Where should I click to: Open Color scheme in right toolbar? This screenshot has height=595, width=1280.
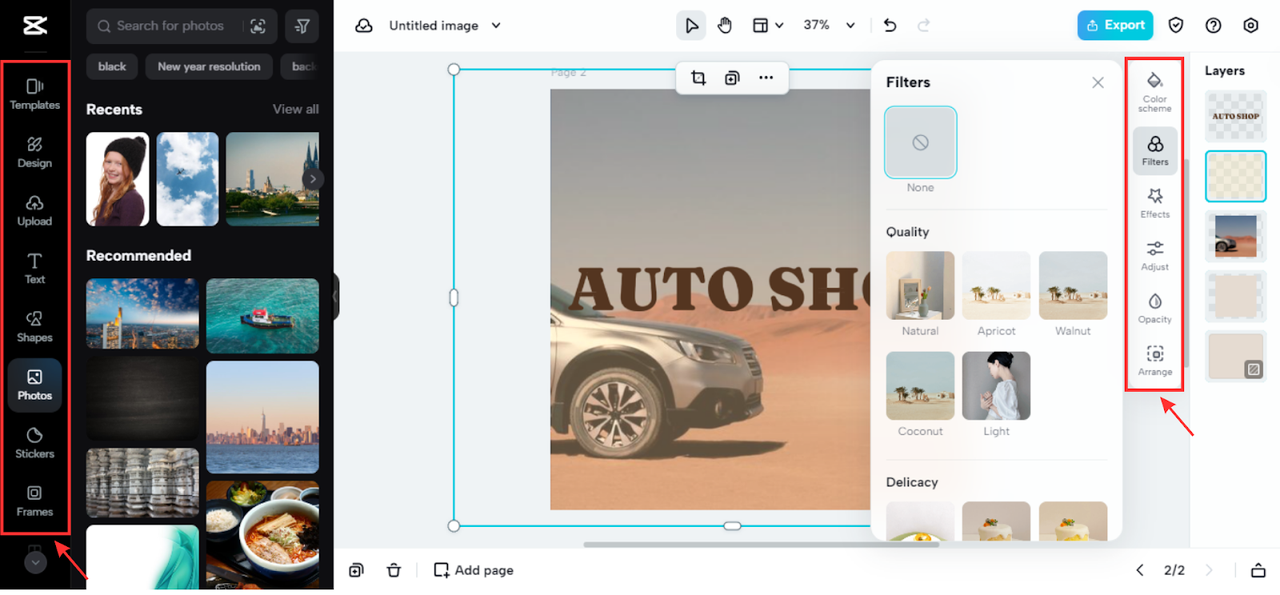1155,91
